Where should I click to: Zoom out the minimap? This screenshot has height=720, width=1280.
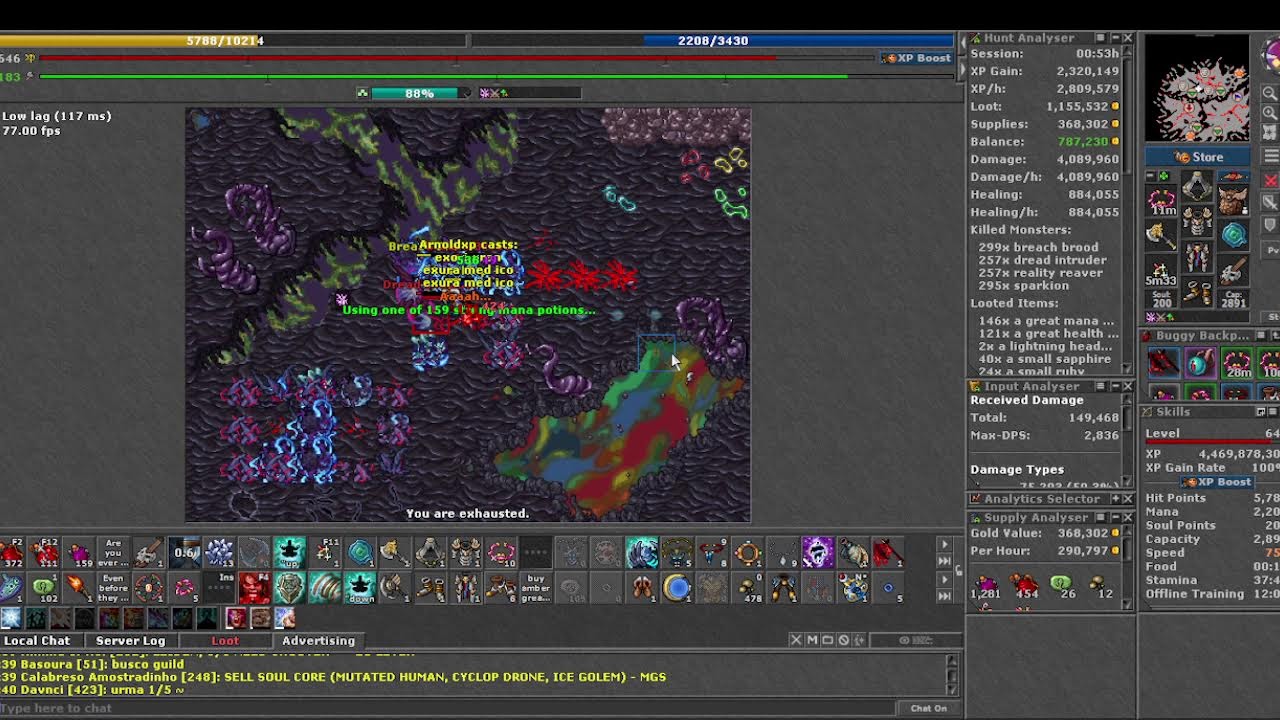tap(1270, 93)
